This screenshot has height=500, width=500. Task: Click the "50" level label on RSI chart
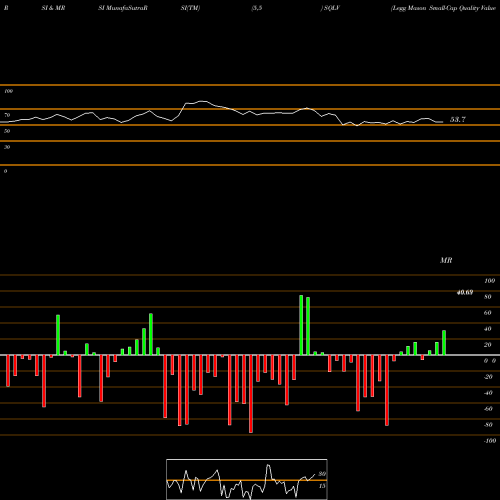(x=7, y=131)
